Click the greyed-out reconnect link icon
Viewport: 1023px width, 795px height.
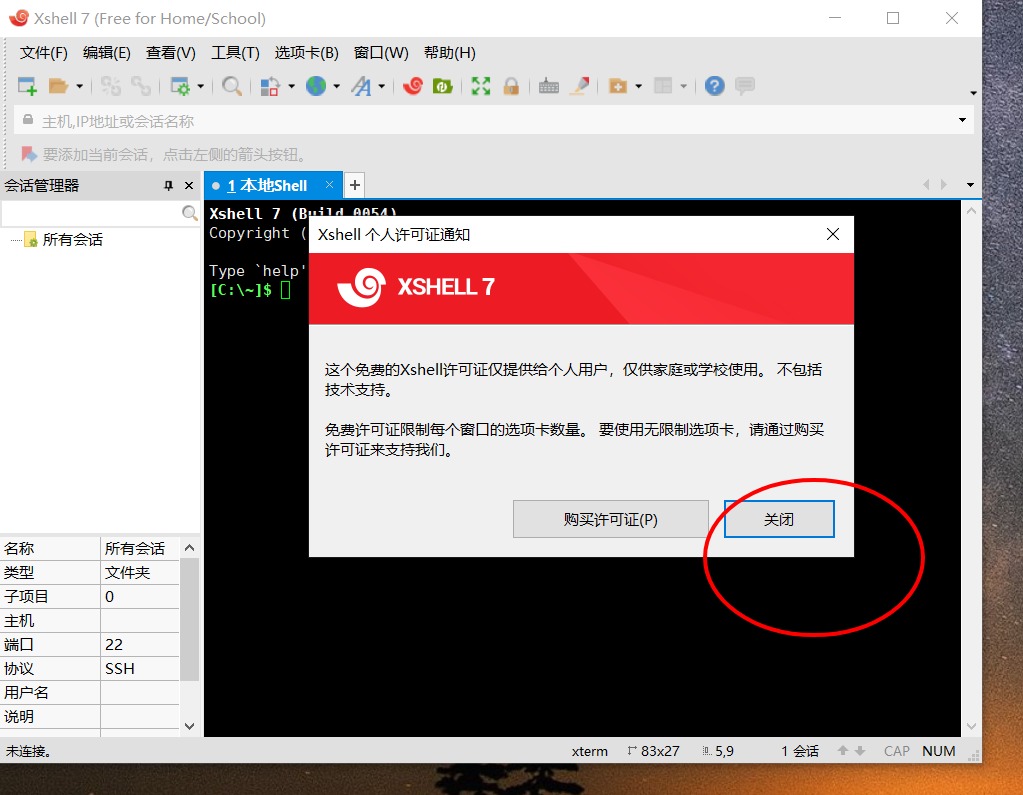click(140, 86)
